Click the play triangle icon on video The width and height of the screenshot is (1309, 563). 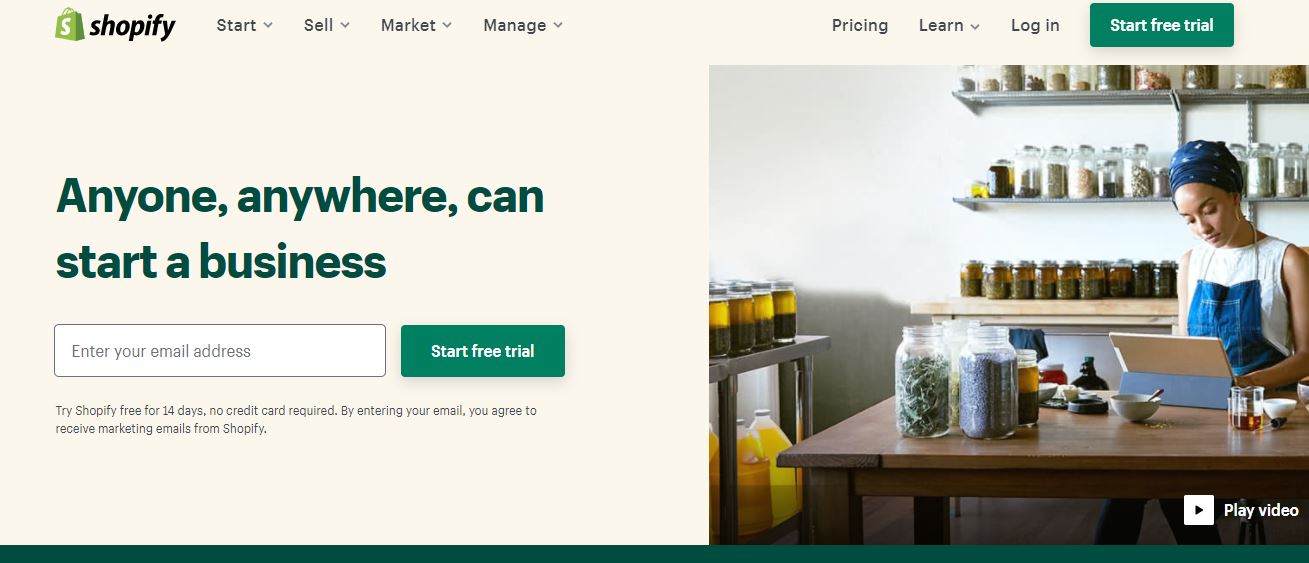(1199, 510)
